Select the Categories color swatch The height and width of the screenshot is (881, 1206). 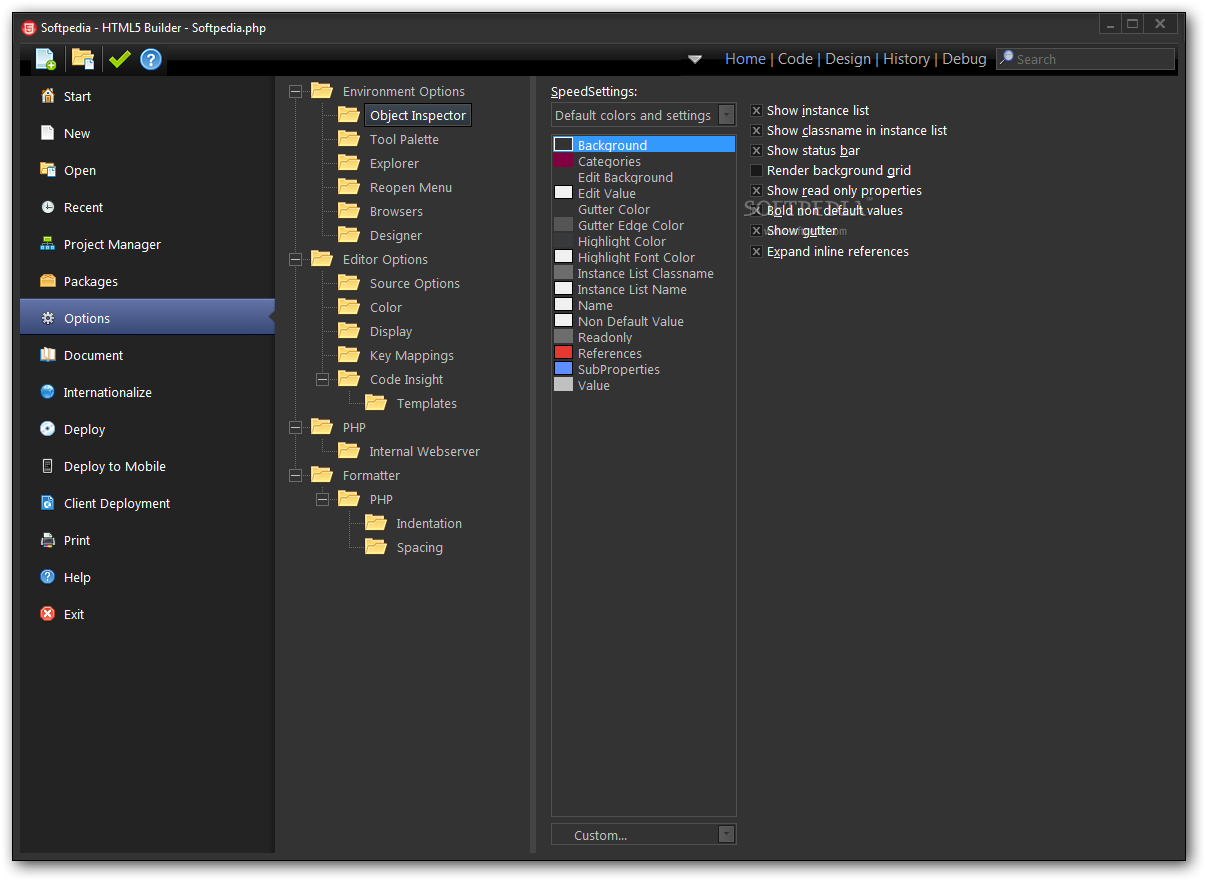[563, 161]
